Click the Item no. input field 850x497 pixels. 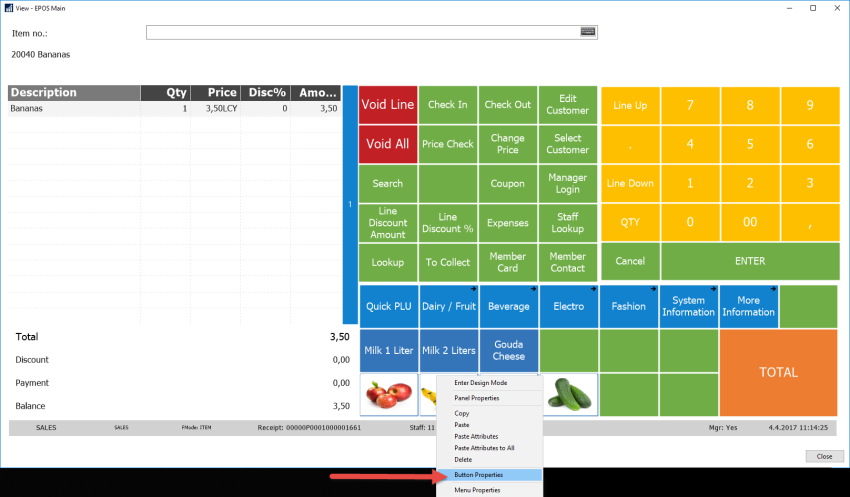[372, 33]
